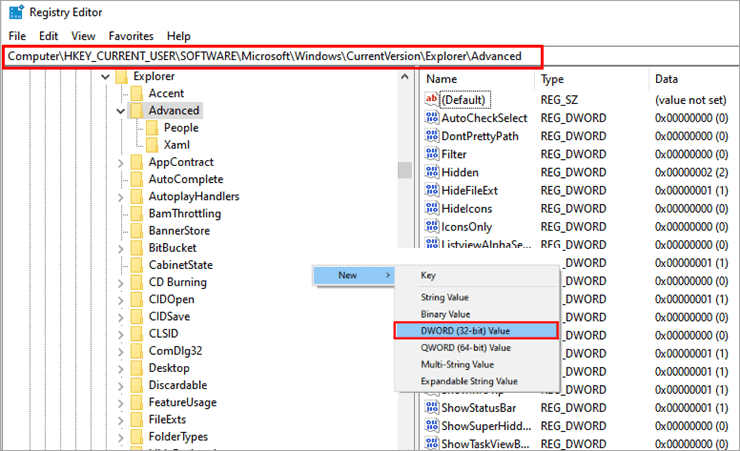This screenshot has width=740, height=451.
Task: Select the AutoCheckSelect value icon
Action: [431, 117]
